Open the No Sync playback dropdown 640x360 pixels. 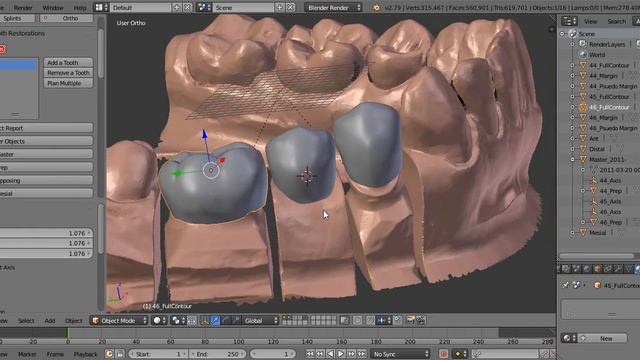coord(400,354)
